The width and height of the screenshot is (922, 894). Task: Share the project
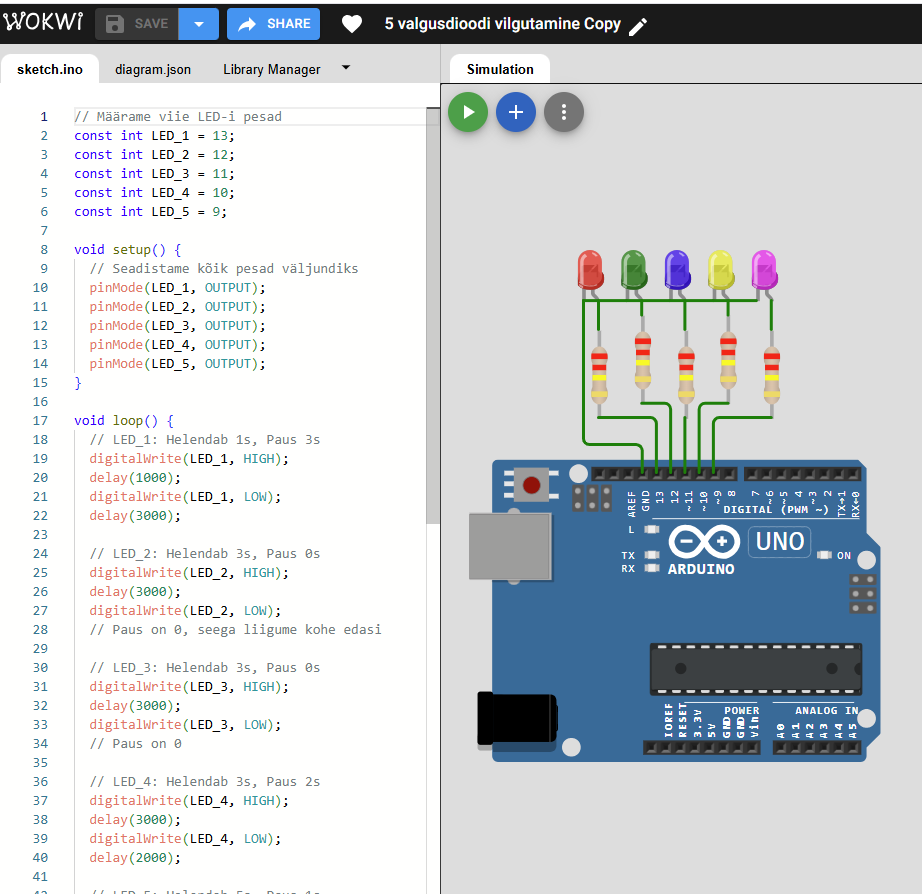273,24
